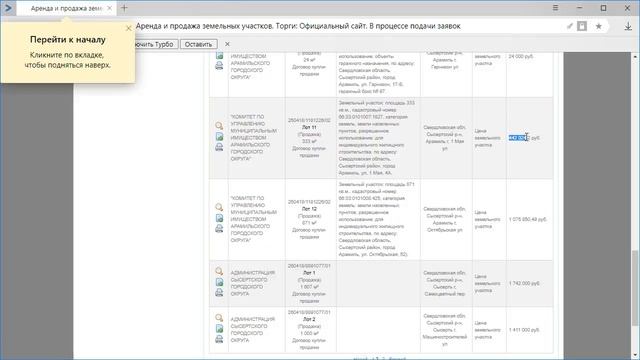Click the vertical scrollbar thumb
Image resolution: width=640 pixels, height=360 pixels.
coord(635,289)
